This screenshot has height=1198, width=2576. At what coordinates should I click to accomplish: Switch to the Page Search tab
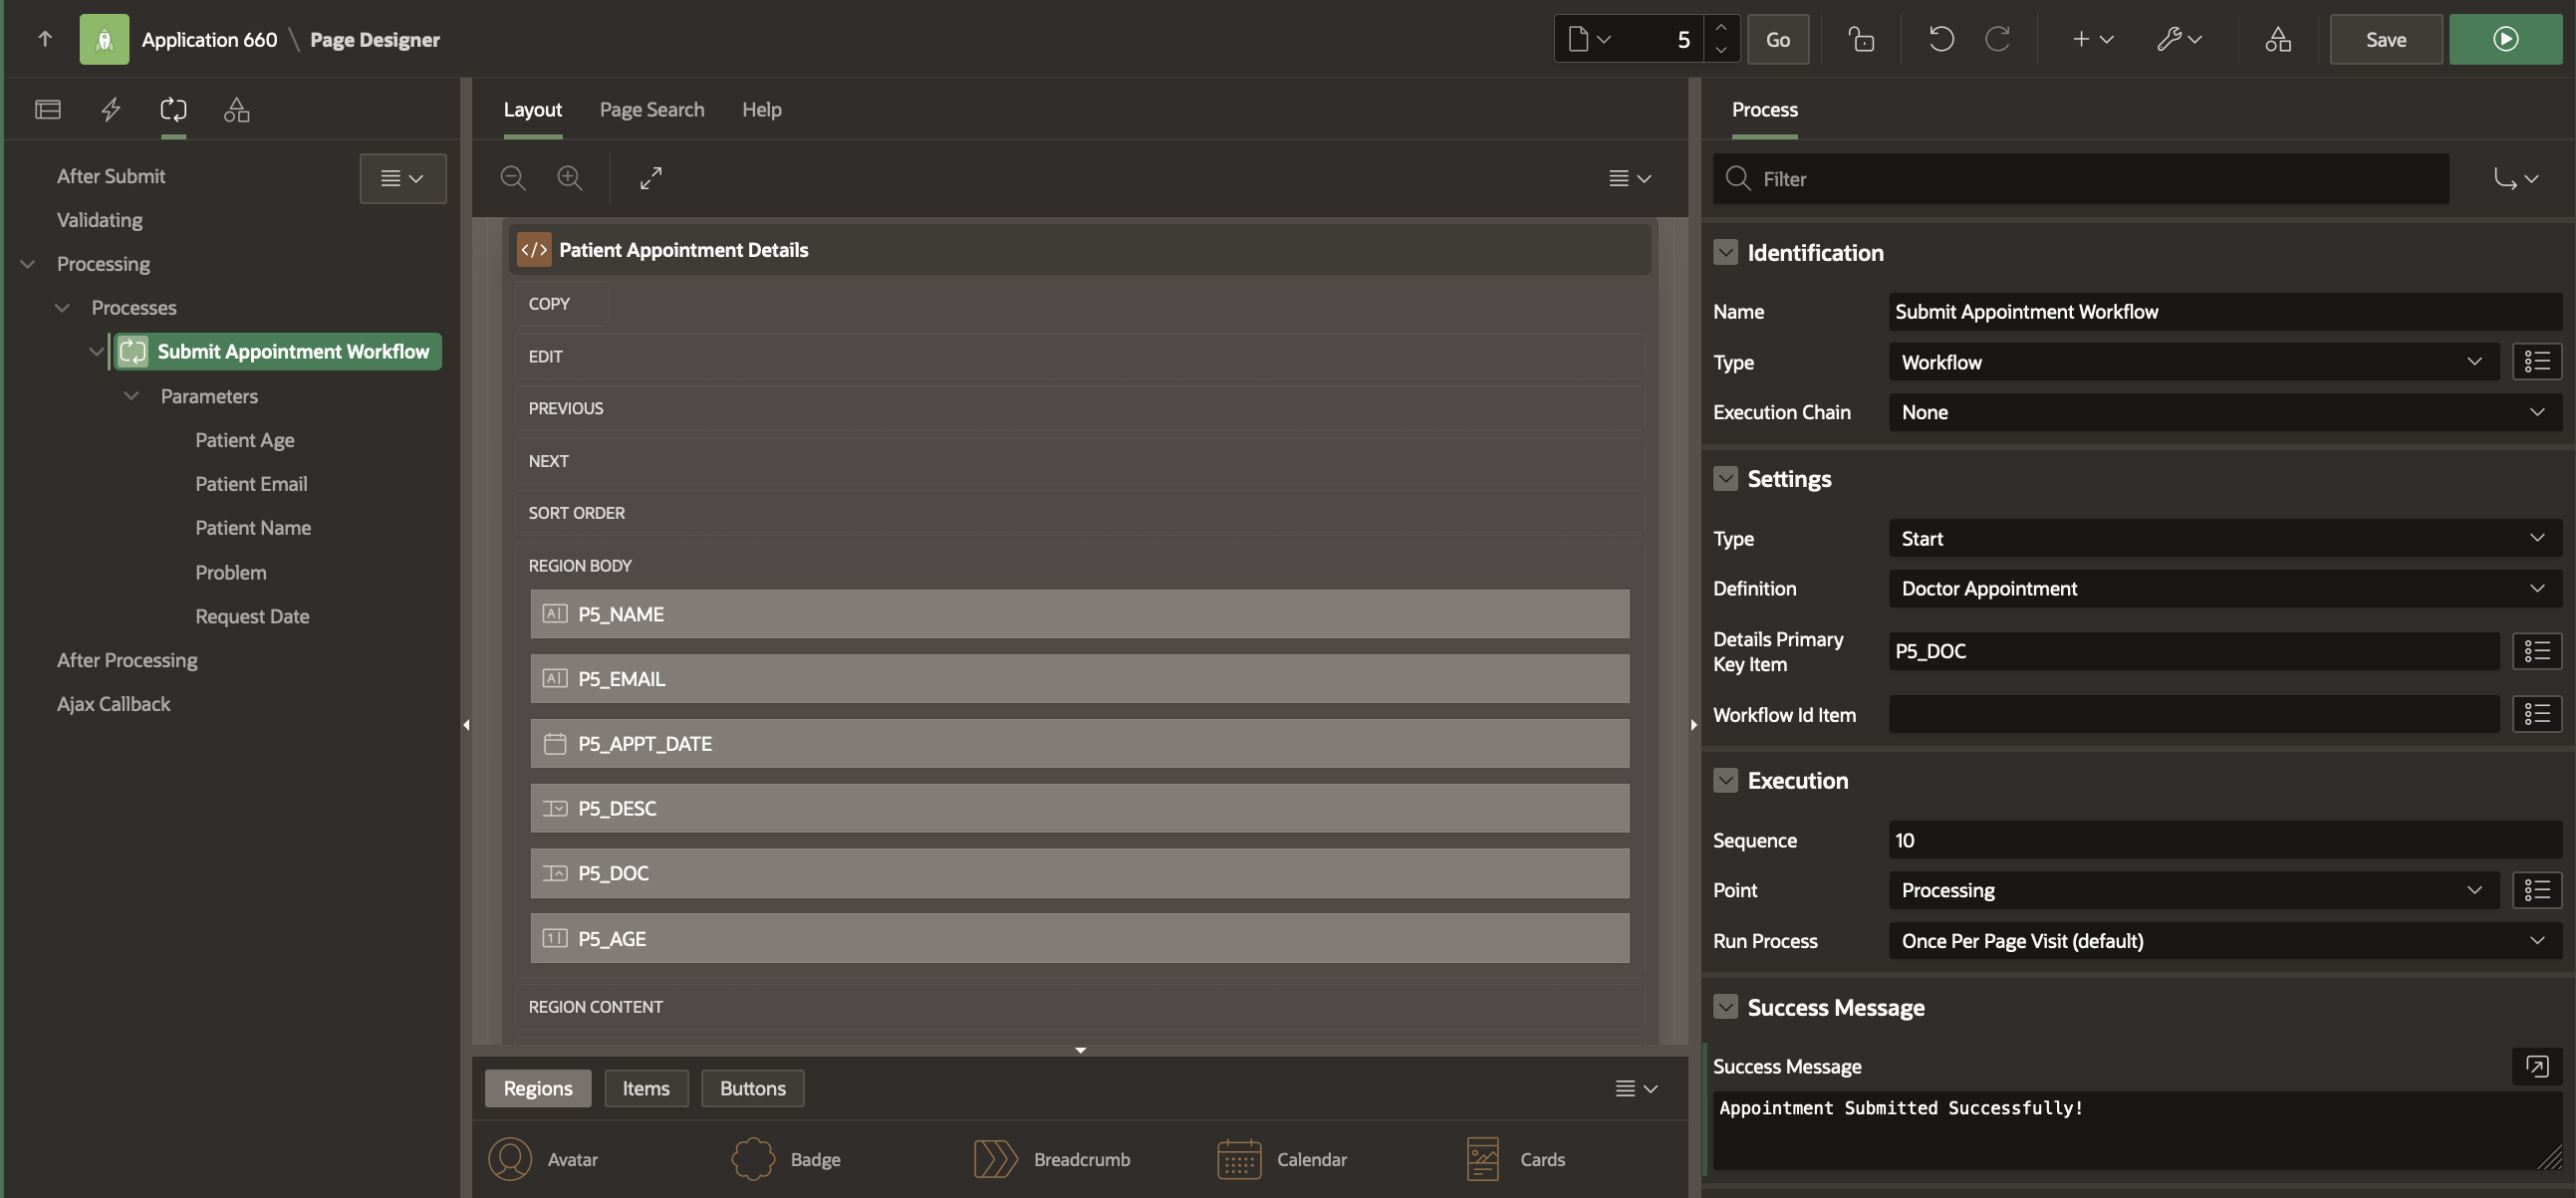(x=651, y=109)
